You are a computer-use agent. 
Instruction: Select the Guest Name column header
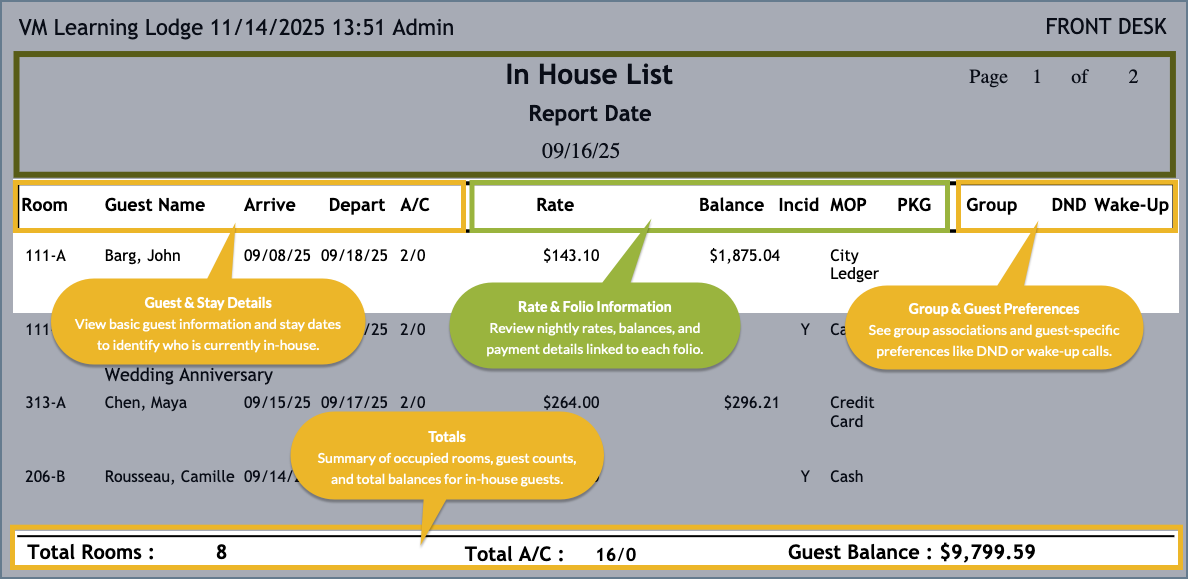[x=155, y=205]
